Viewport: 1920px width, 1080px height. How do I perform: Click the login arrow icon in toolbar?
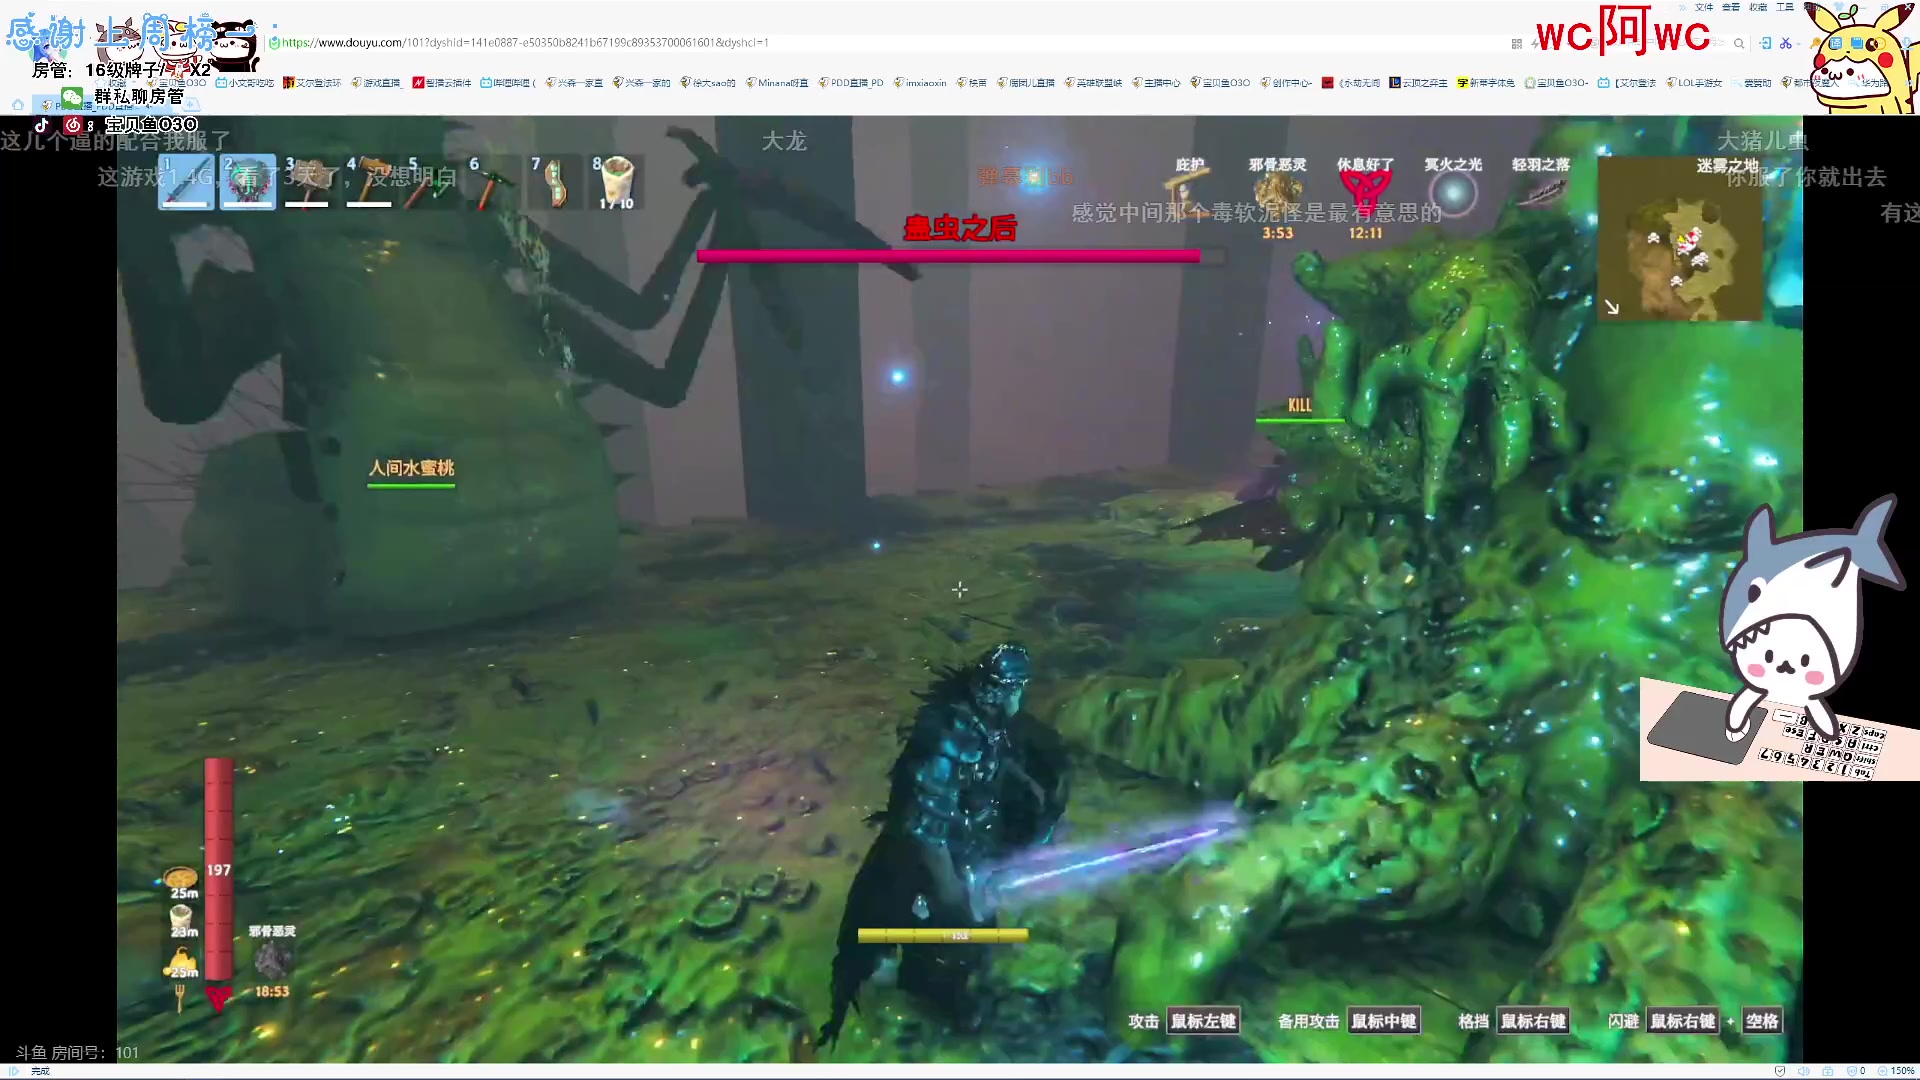point(1765,43)
